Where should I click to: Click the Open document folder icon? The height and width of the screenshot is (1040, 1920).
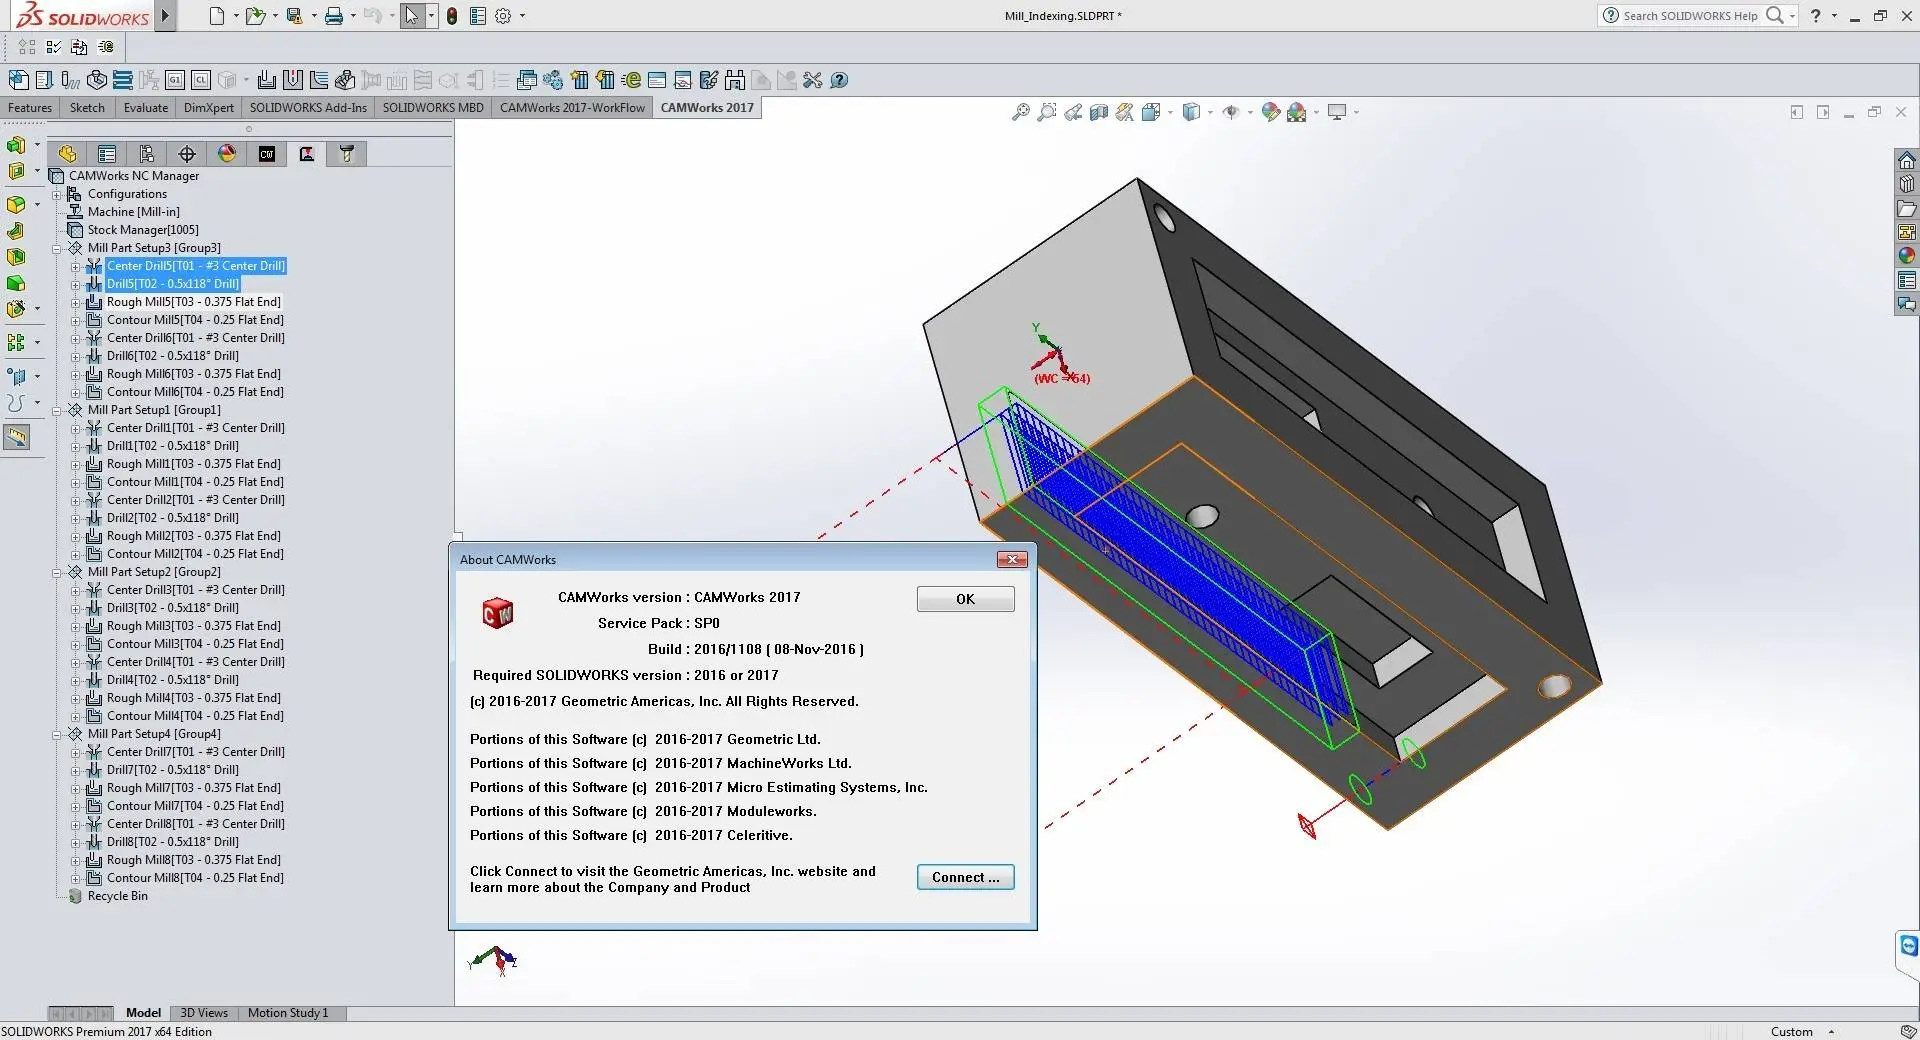[255, 16]
